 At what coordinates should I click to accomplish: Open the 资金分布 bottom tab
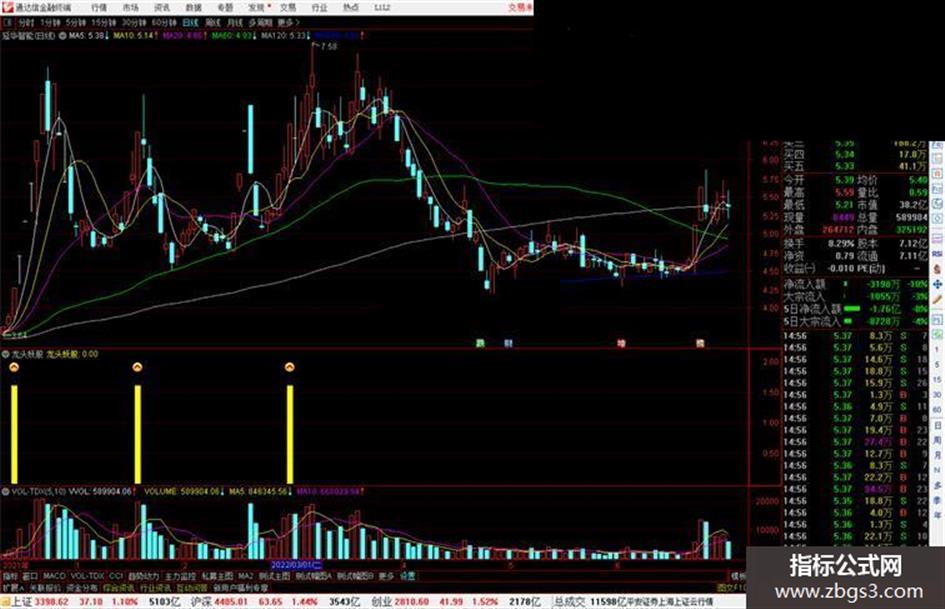click(x=82, y=587)
